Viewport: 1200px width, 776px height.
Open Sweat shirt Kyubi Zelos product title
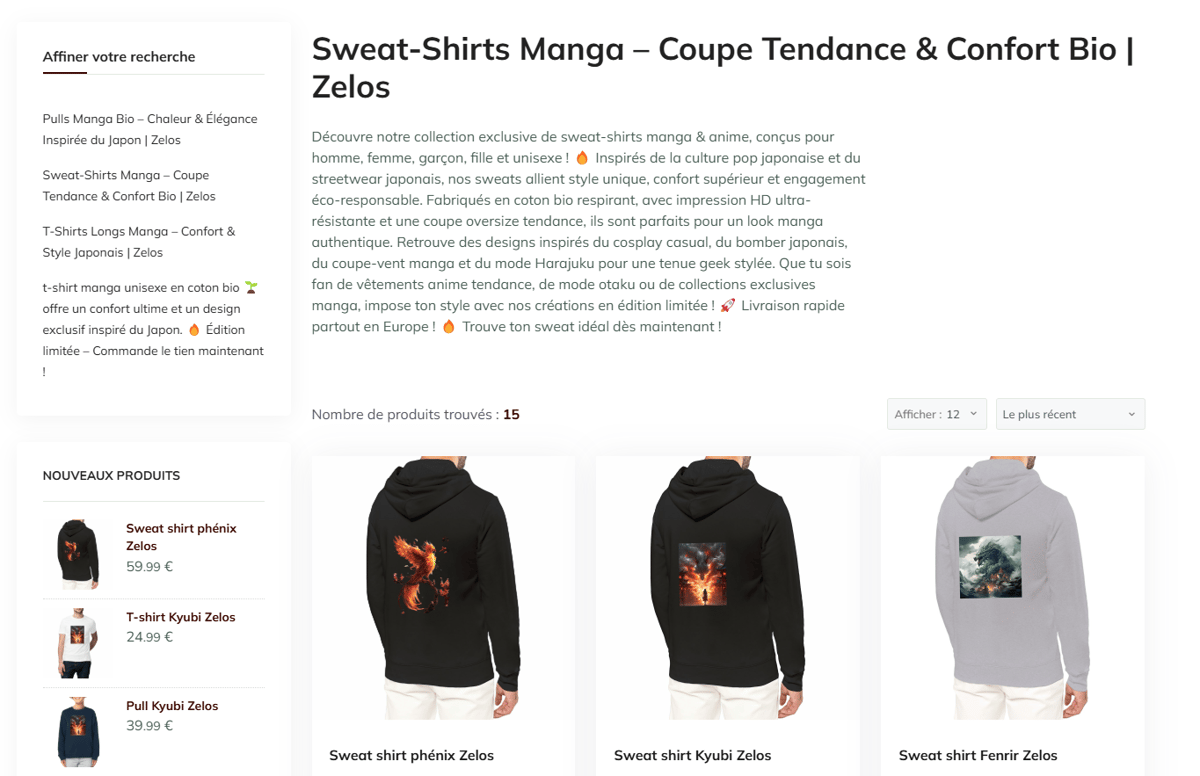pyautogui.click(x=693, y=755)
